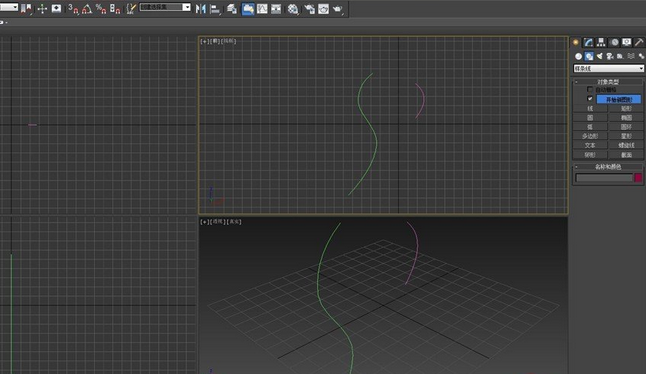The width and height of the screenshot is (646, 374).
Task: Toggle the Angle Snap icon
Action: point(87,9)
